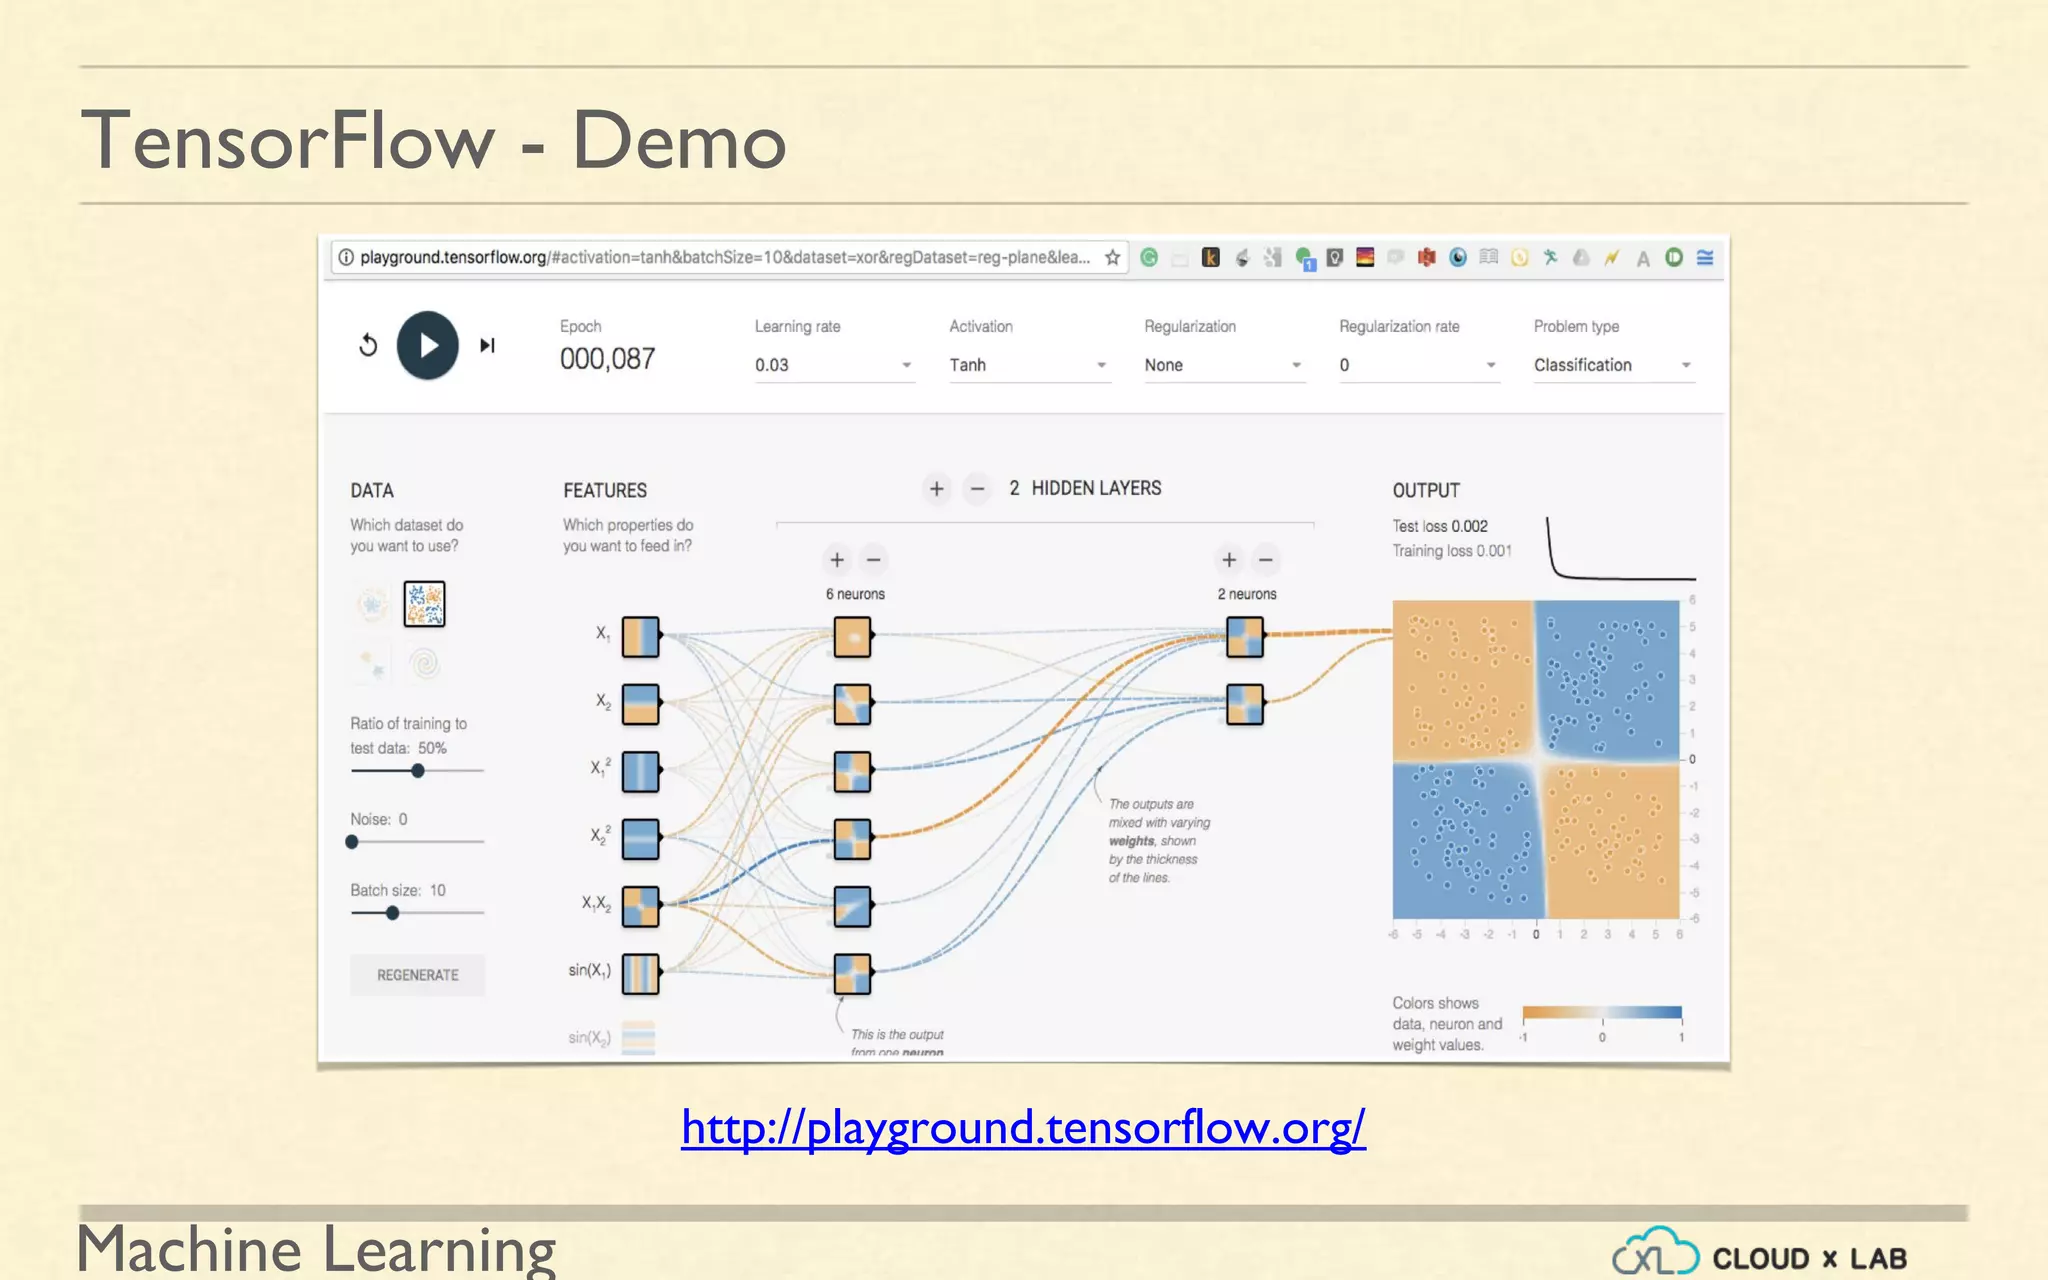Open the Regularization rate dropdown showing 0
2048x1280 pixels.
click(1419, 365)
